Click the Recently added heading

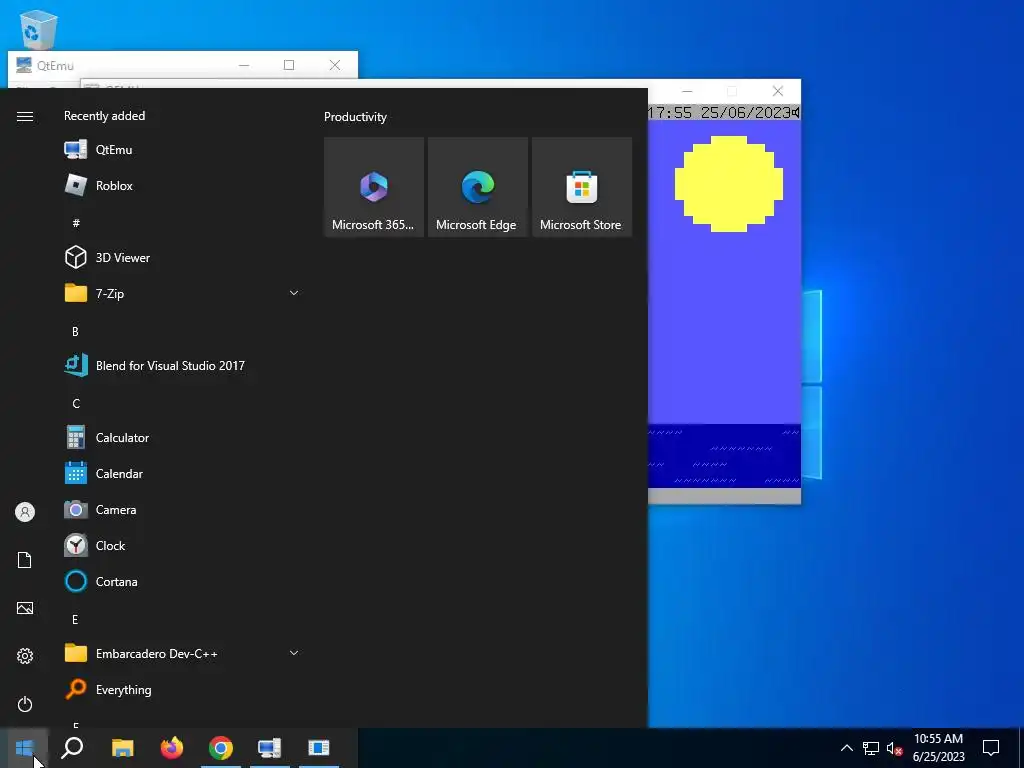104,116
